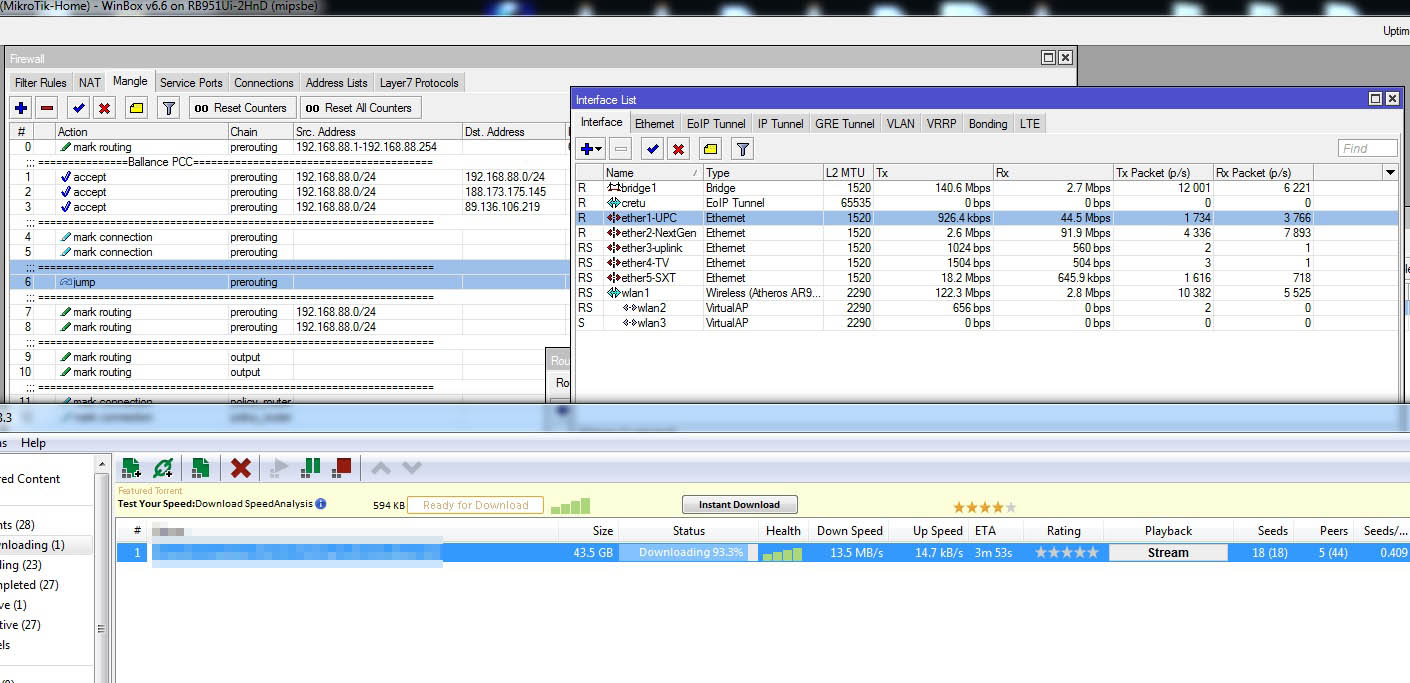Viewport: 1410px width, 683px height.
Task: Click Instant Download button
Action: click(740, 504)
